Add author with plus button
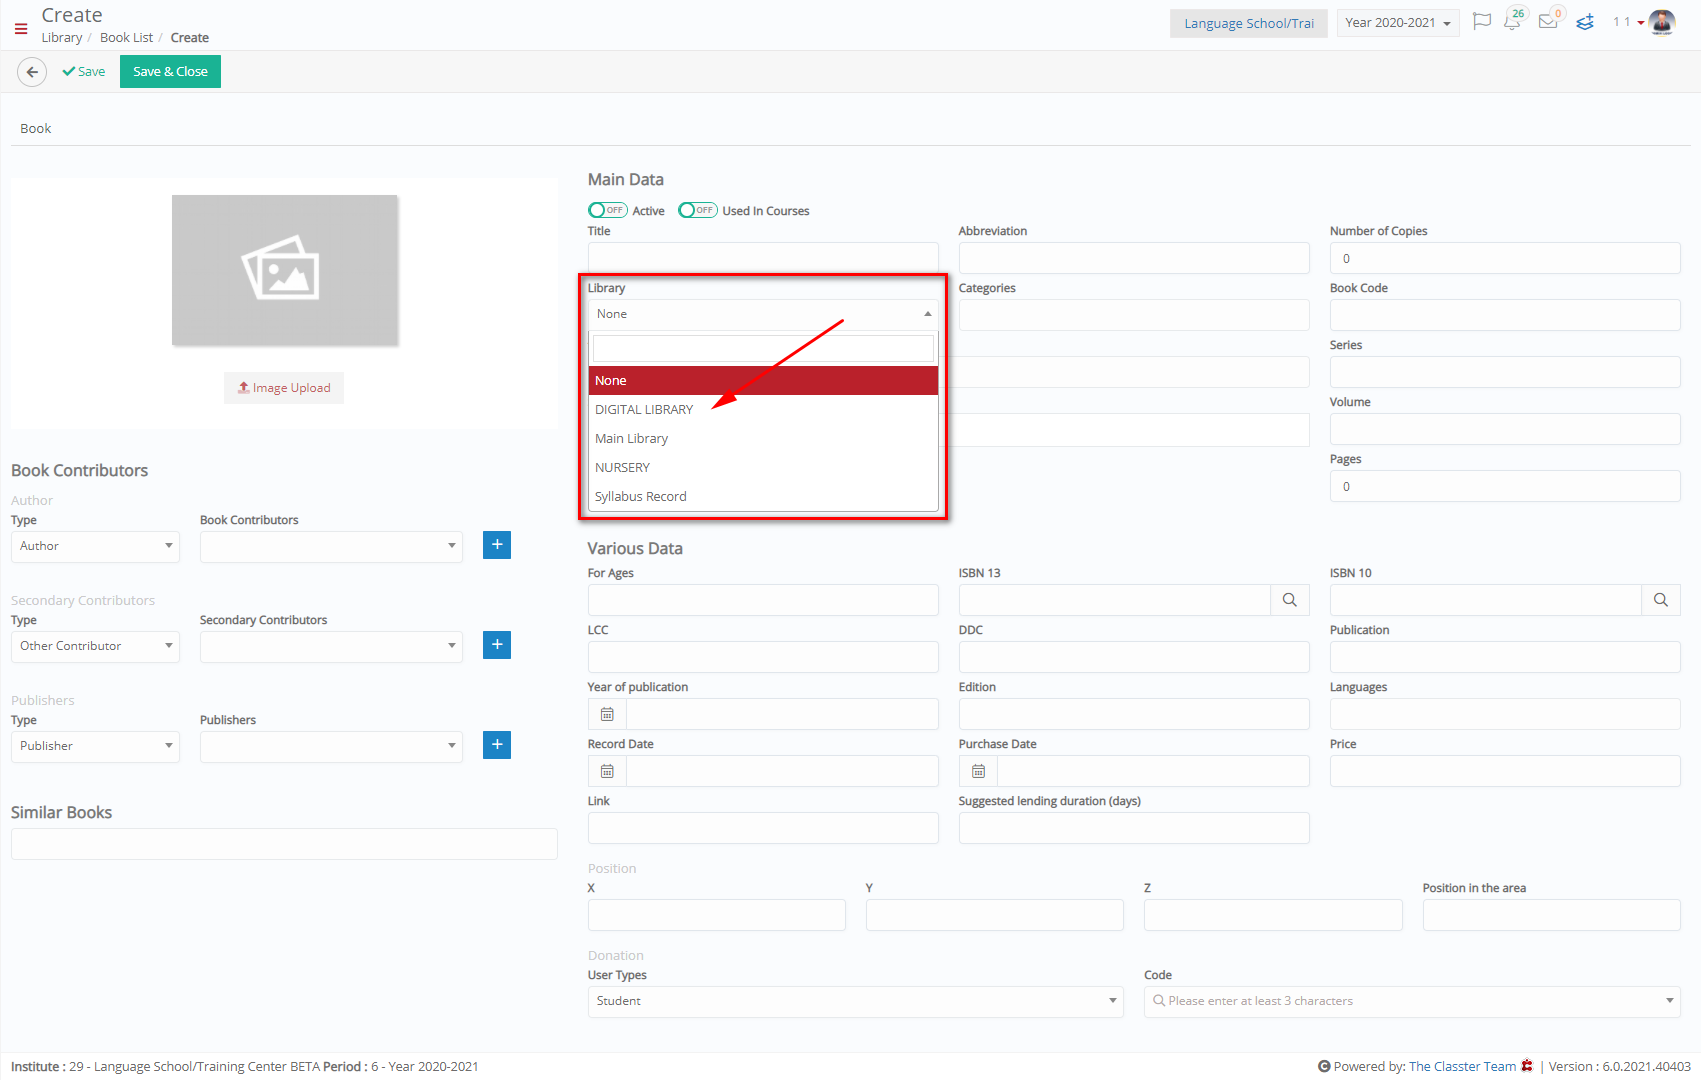This screenshot has height=1080, width=1701. click(497, 545)
